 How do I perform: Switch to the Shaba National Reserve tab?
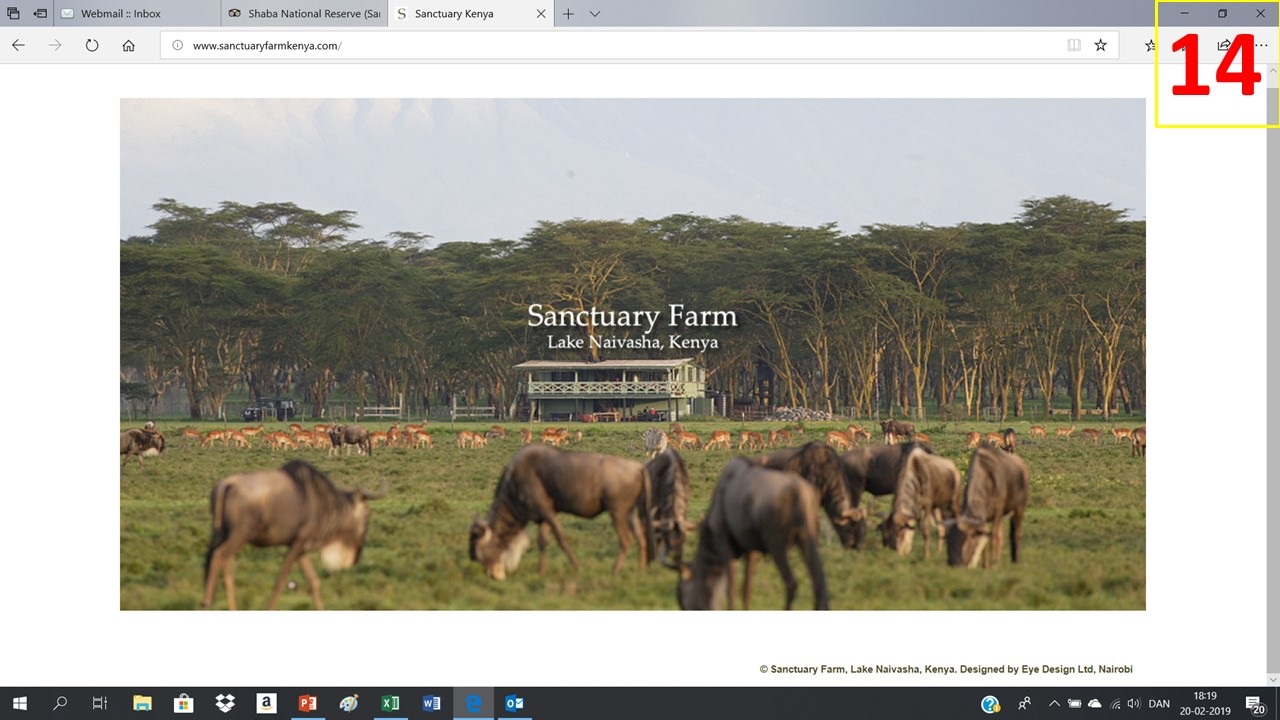[305, 14]
